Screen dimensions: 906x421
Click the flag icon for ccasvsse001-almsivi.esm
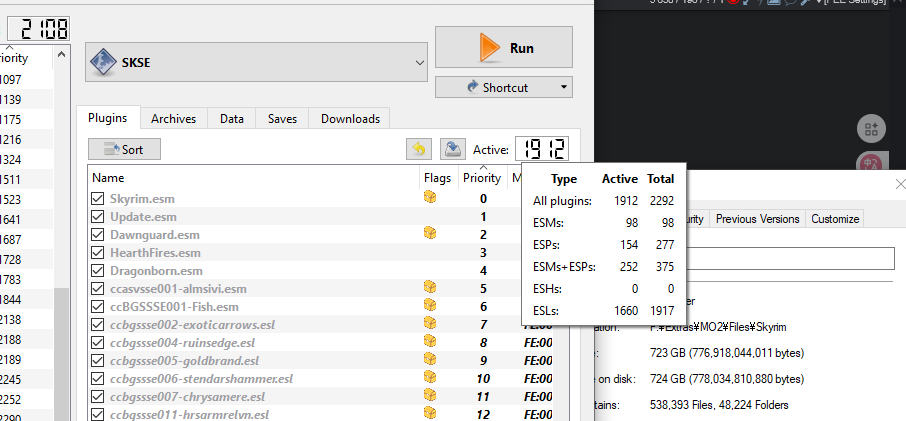(x=429, y=286)
